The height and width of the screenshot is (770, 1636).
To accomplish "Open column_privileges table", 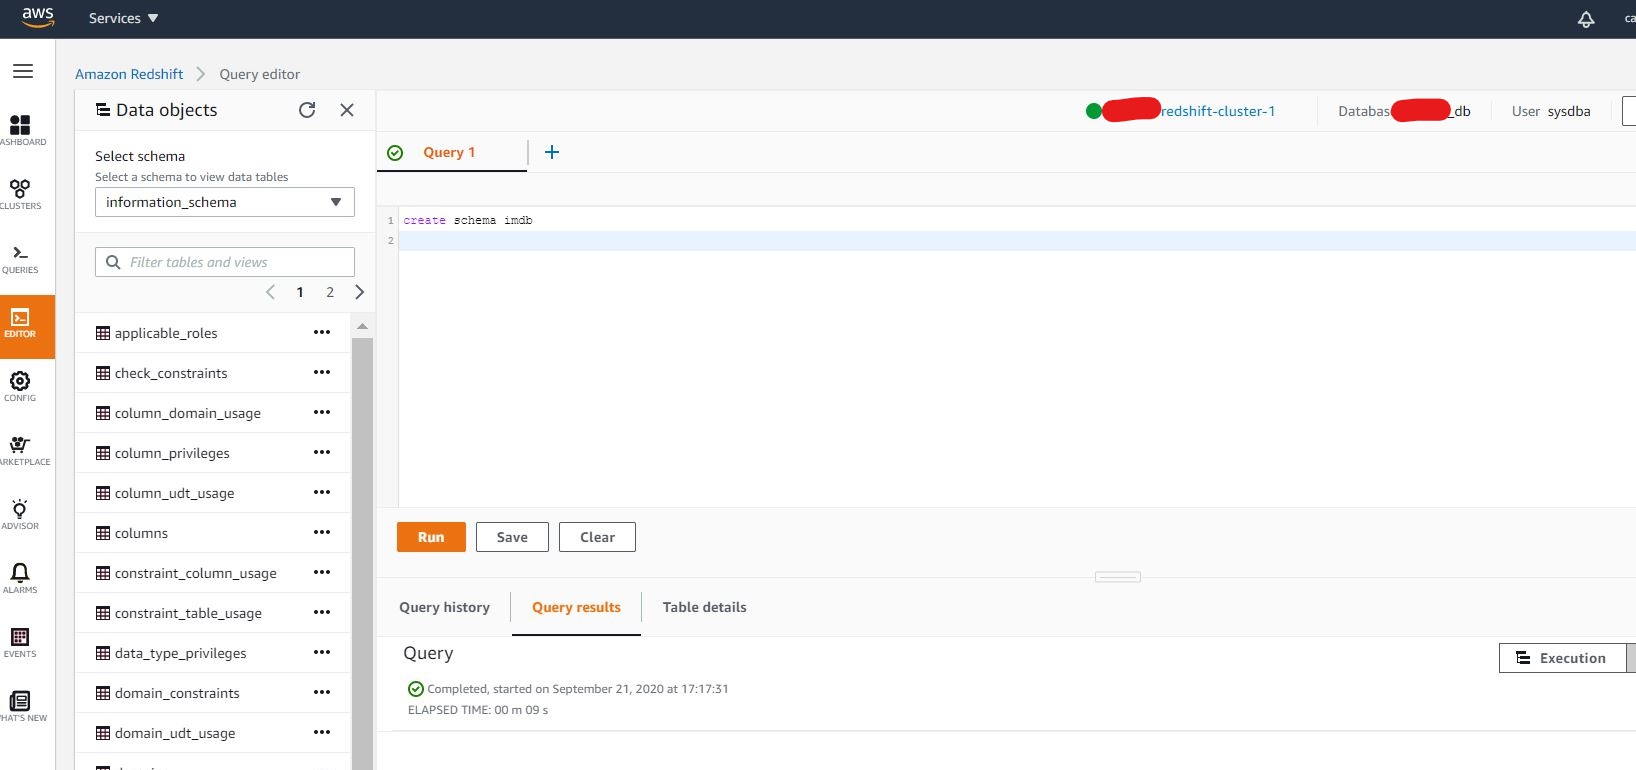I will point(172,453).
